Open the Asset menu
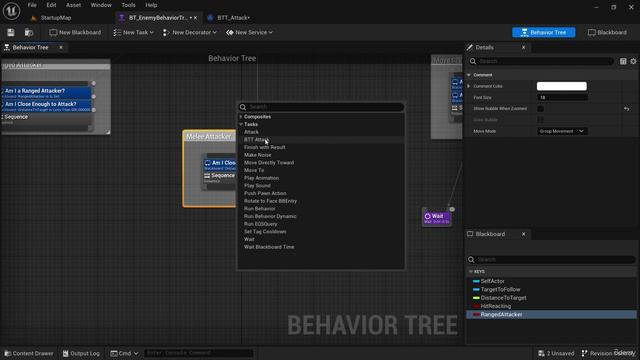Viewport: 640px width, 360px height. pos(73,5)
